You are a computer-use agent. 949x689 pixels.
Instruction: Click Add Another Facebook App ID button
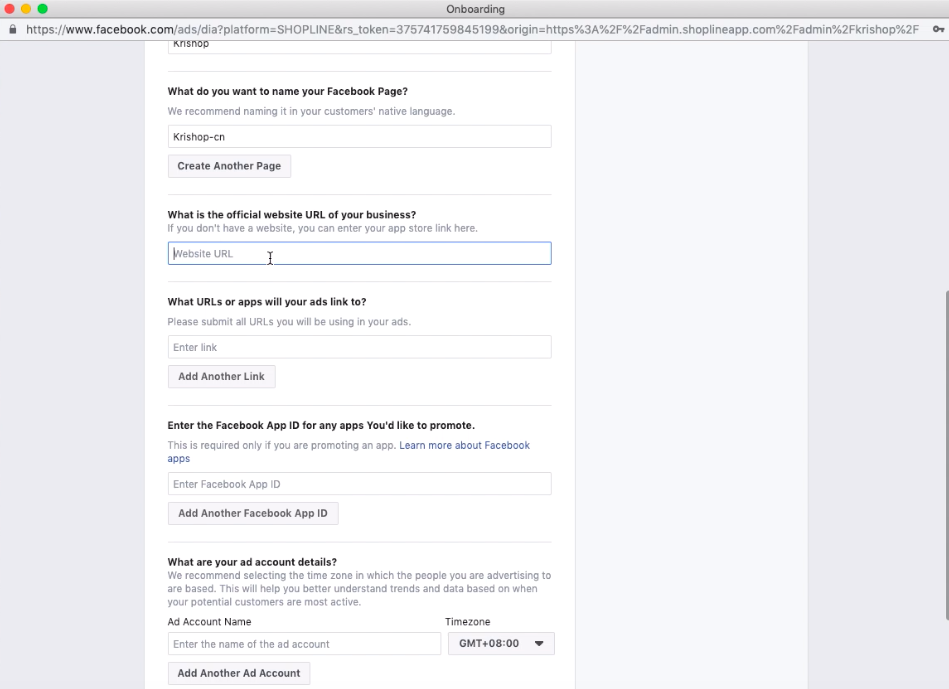click(x=253, y=513)
